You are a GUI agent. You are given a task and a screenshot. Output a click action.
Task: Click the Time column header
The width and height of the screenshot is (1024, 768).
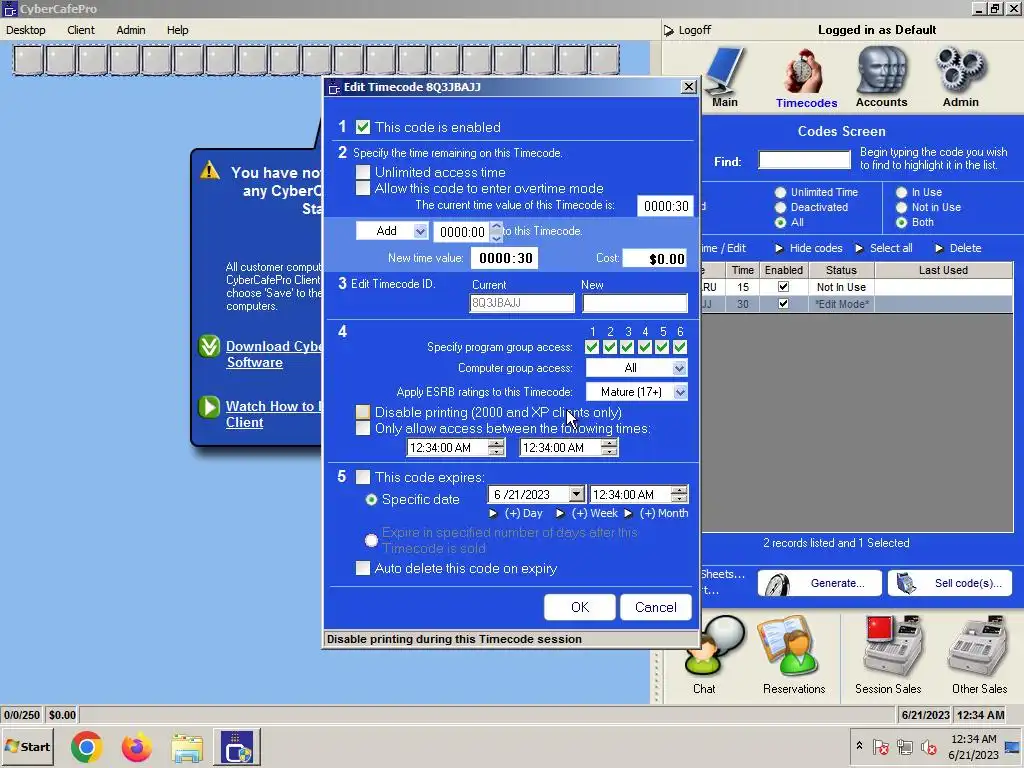click(x=743, y=270)
